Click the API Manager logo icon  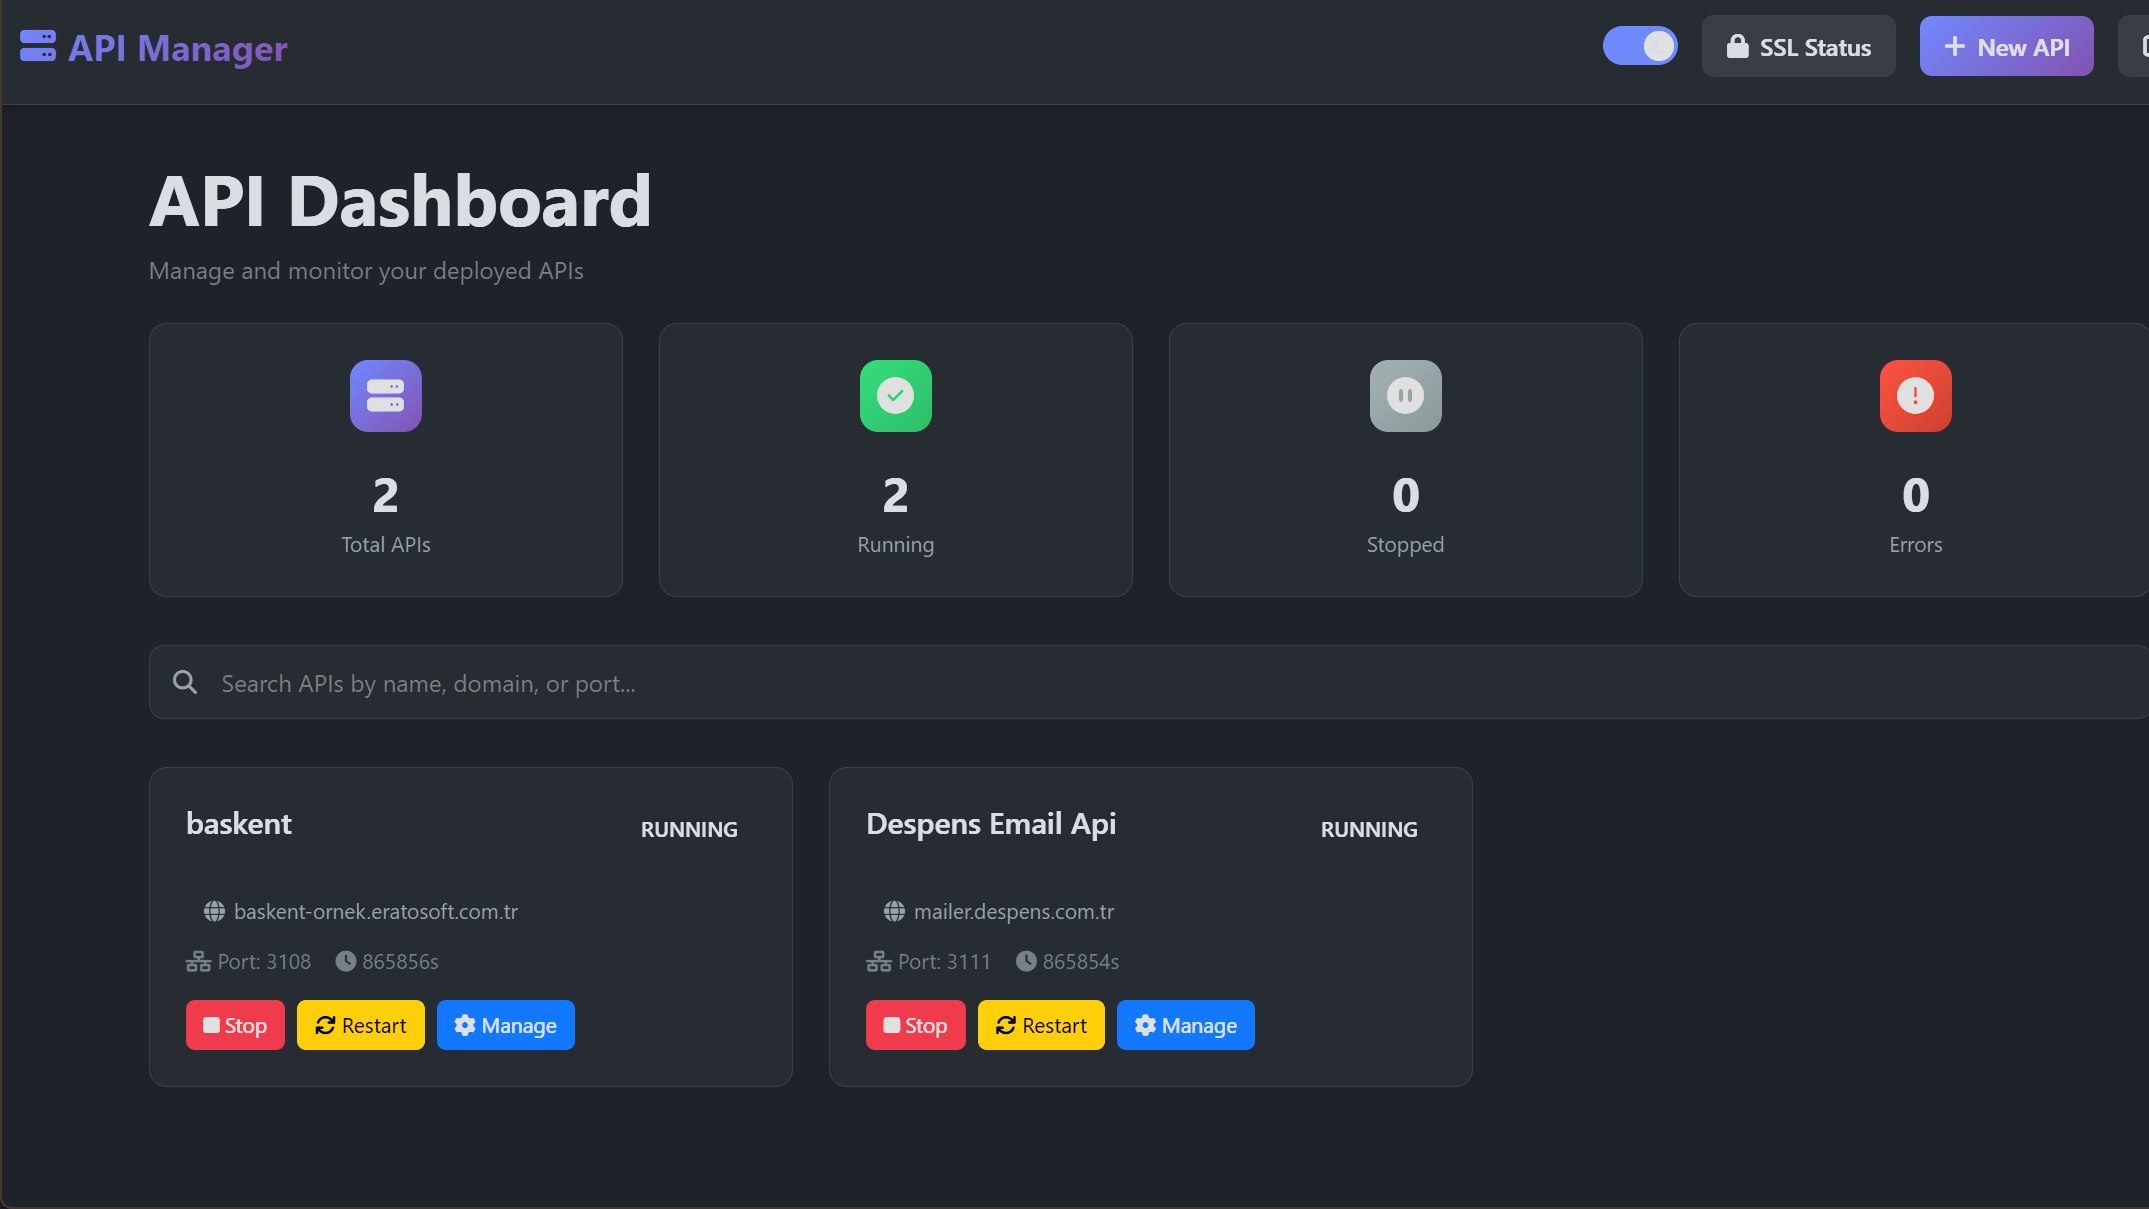point(37,46)
